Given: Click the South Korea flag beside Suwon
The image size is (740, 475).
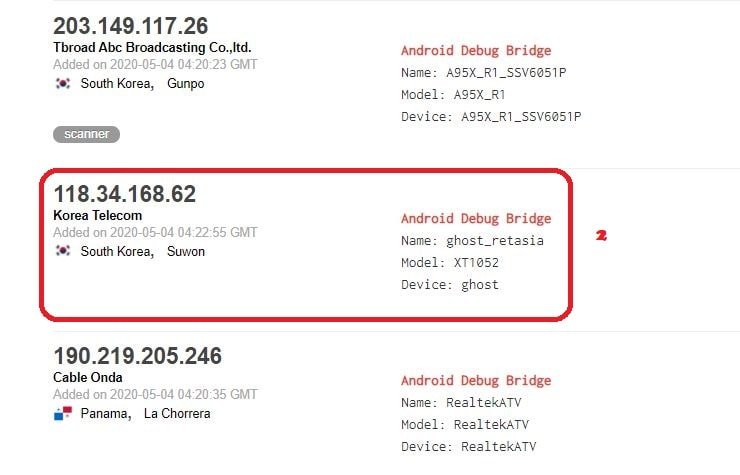Looking at the screenshot, I should point(63,251).
